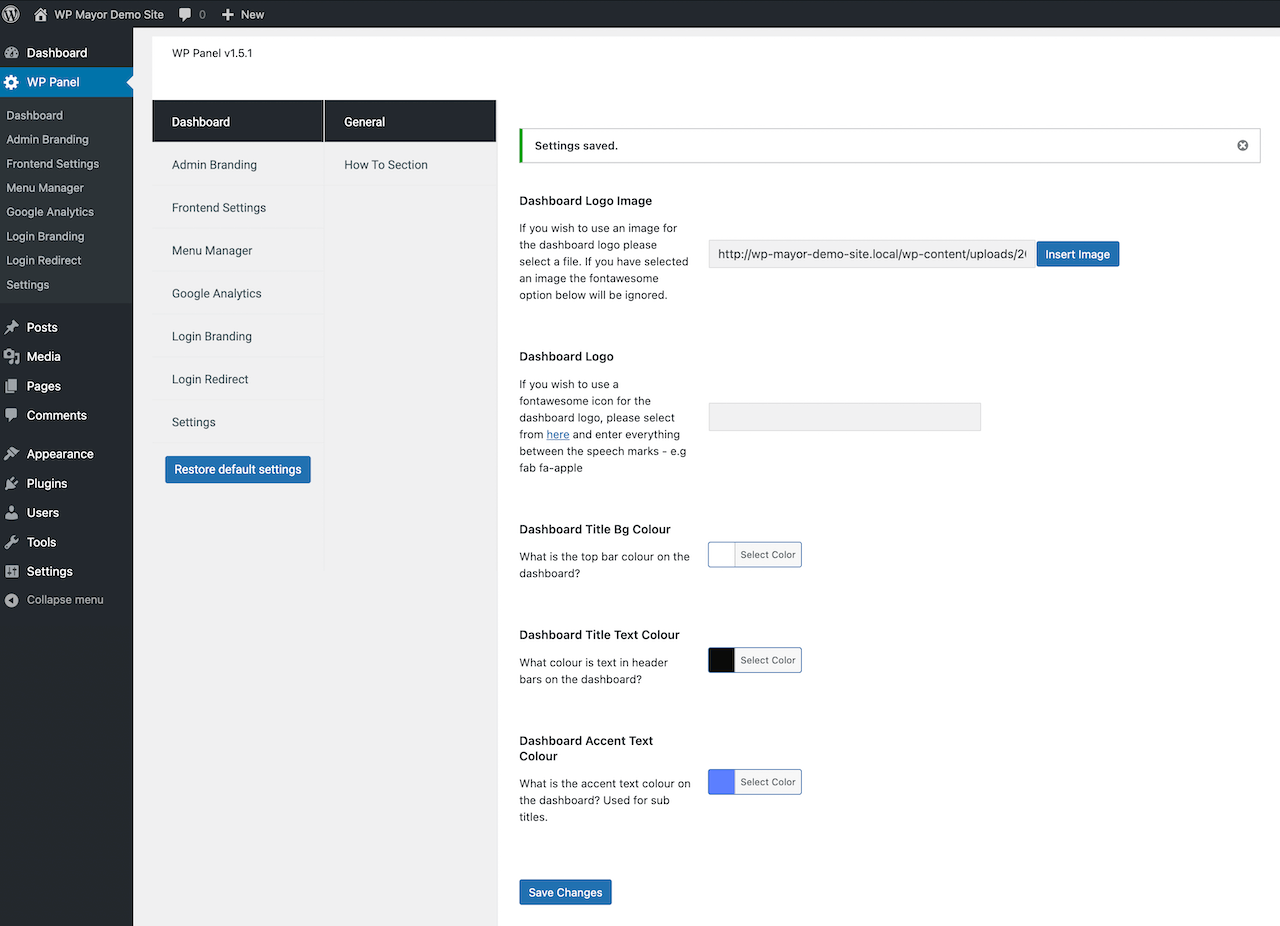Open the Dashboard tab in WP Panel
This screenshot has width=1280, height=926.
[x=238, y=122]
